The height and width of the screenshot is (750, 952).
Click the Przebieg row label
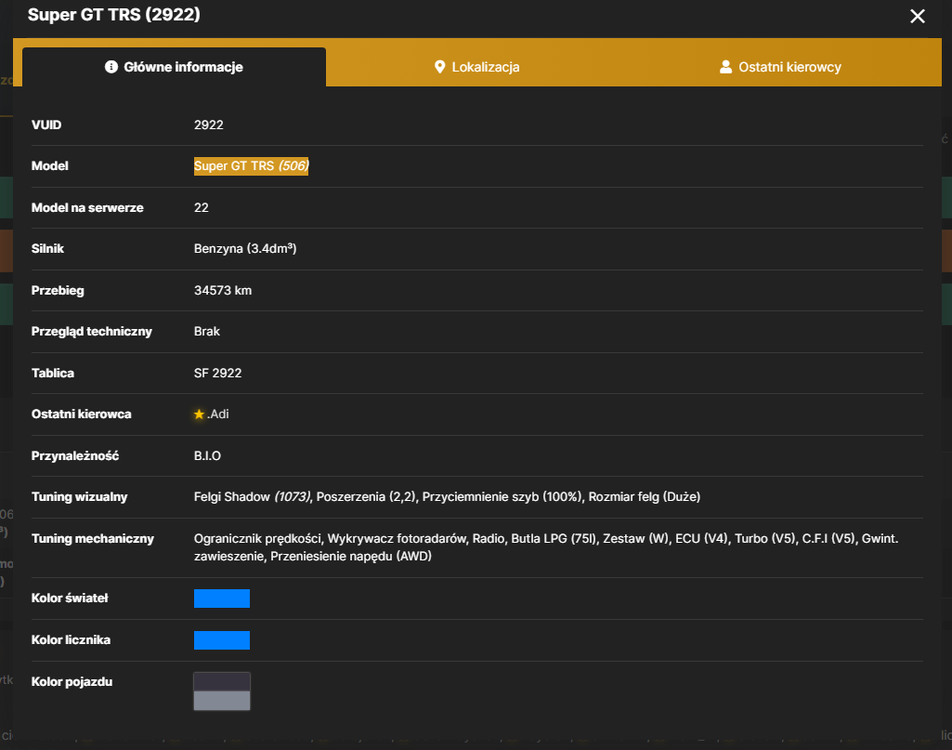point(58,290)
